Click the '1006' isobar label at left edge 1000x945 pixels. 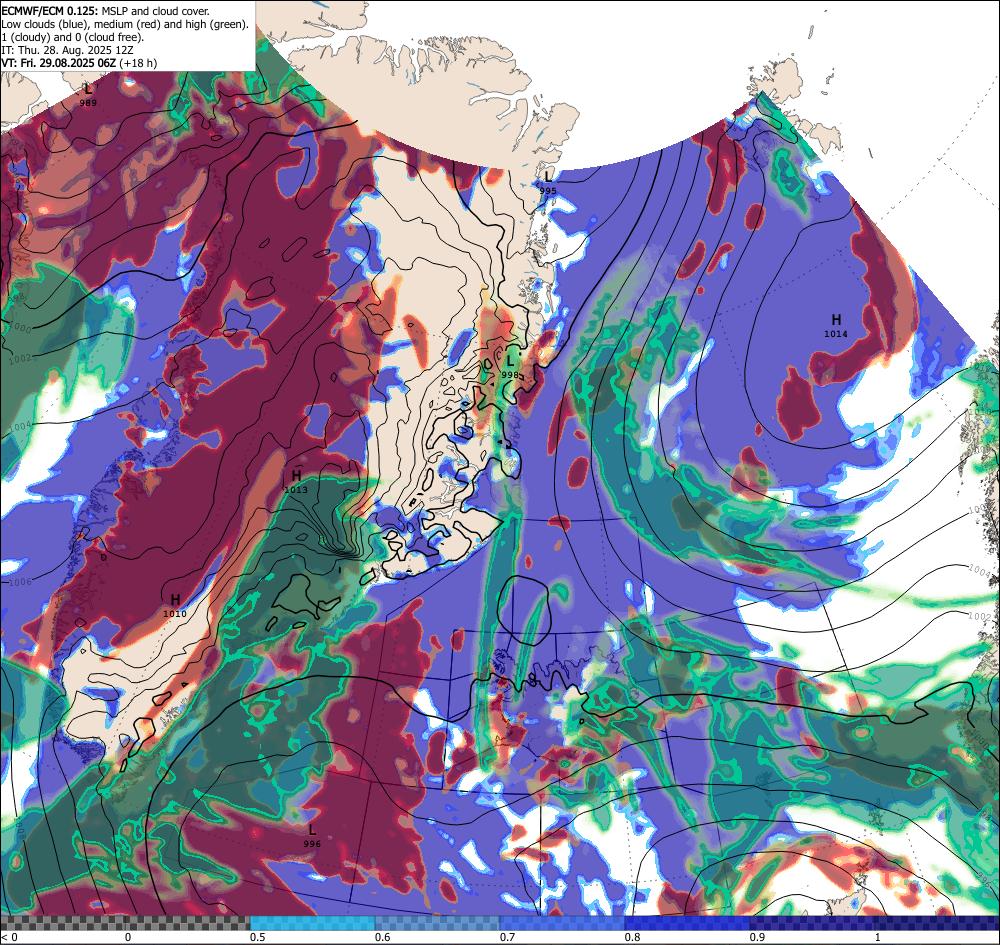[x=21, y=582]
